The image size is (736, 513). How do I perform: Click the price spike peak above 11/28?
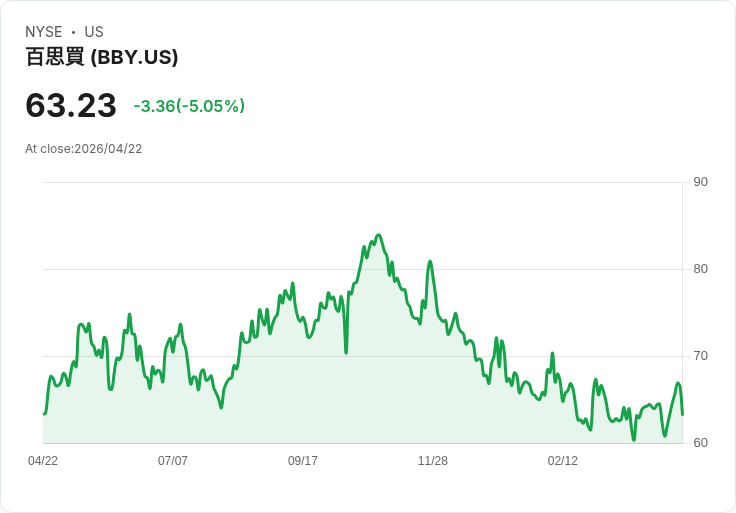(x=430, y=261)
